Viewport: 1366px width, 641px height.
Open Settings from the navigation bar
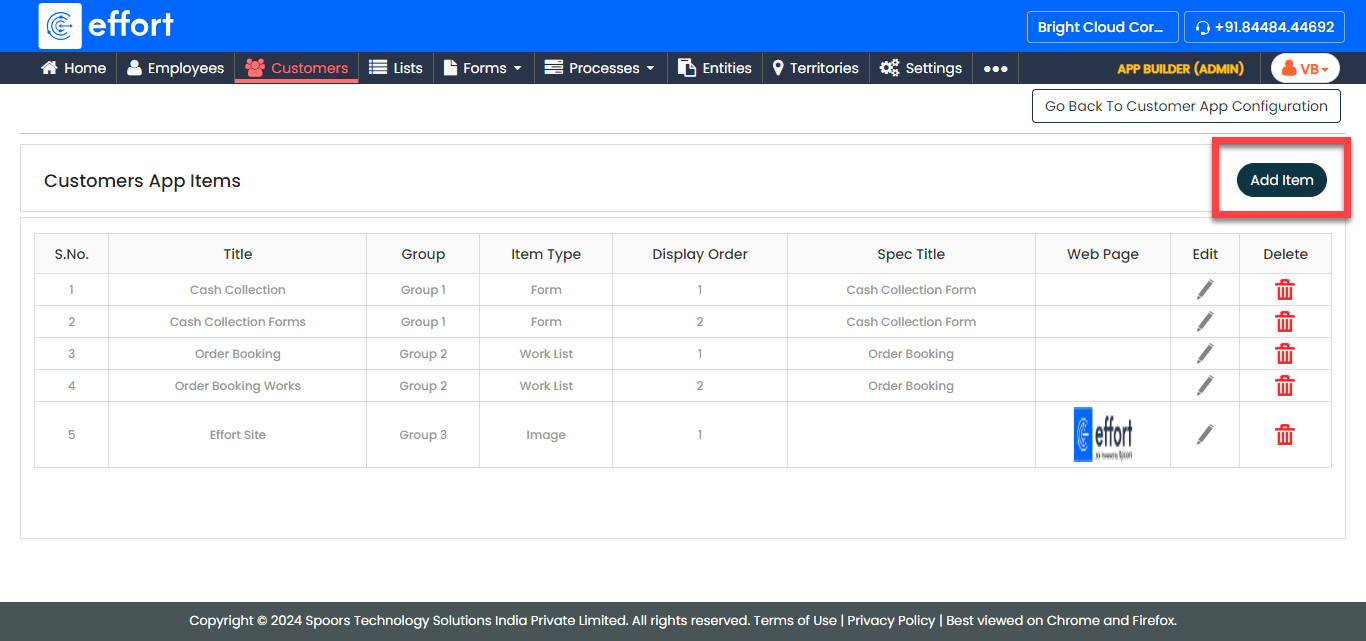(x=921, y=68)
